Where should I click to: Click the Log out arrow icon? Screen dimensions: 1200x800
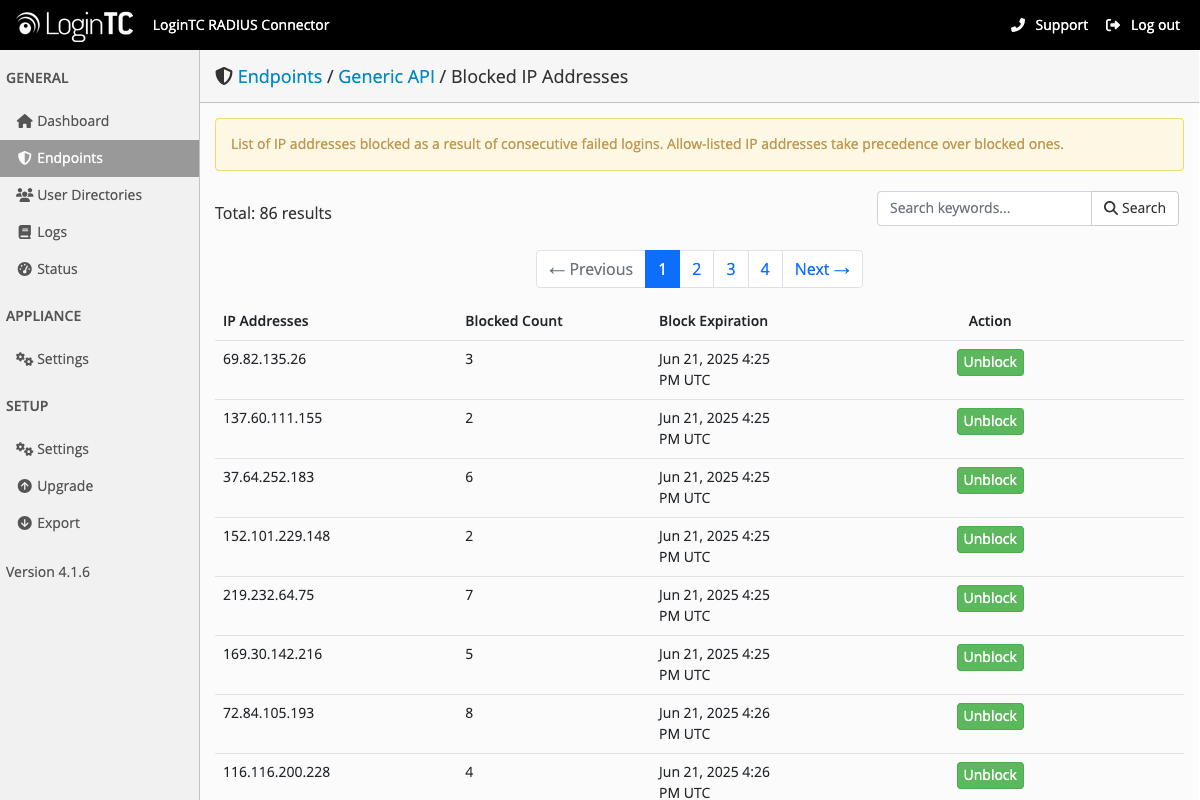(1113, 25)
